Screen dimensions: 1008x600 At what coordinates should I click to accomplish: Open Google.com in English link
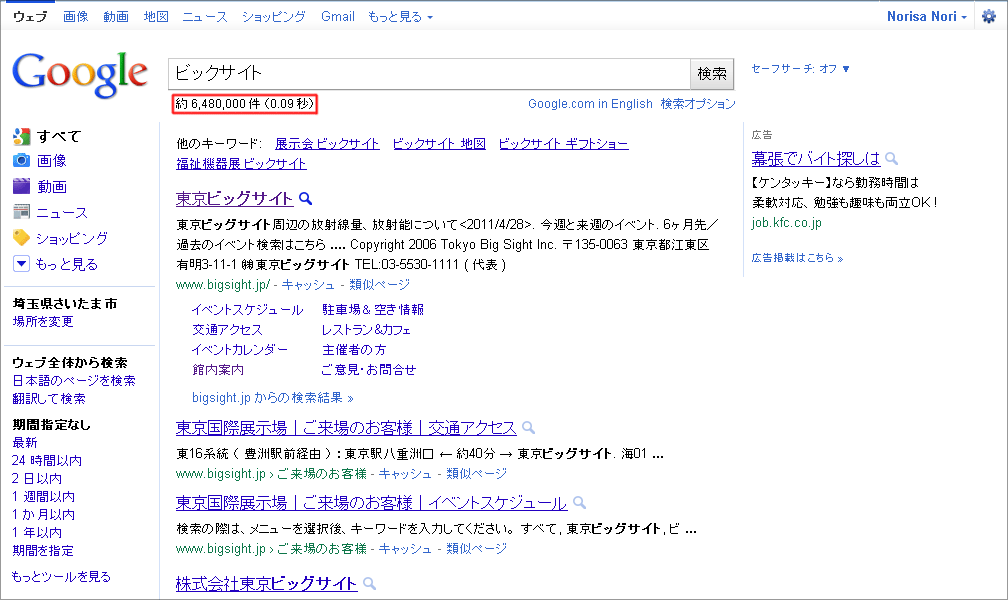coord(590,104)
